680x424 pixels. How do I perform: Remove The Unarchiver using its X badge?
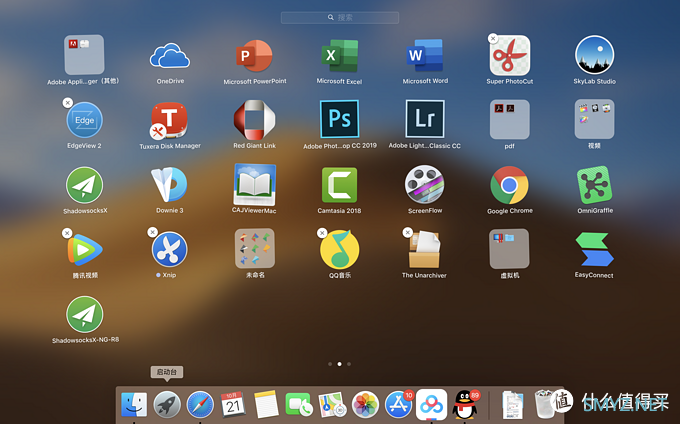[x=407, y=232]
